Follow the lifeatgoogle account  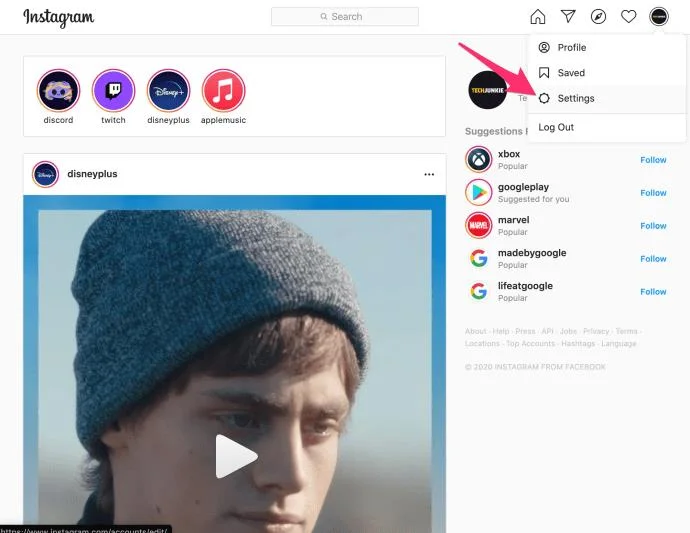(653, 292)
